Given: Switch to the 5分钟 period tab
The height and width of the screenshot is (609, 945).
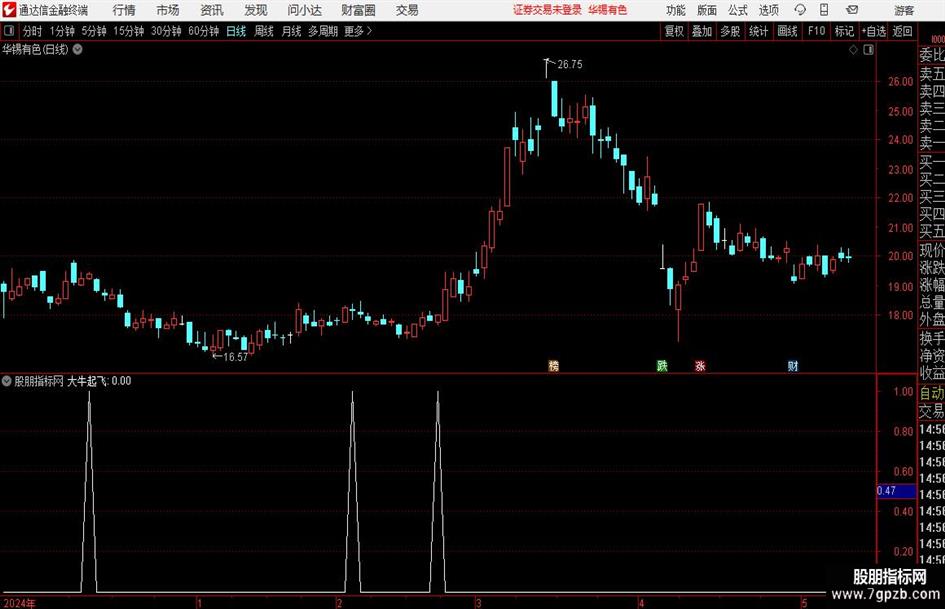Looking at the screenshot, I should 94,31.
